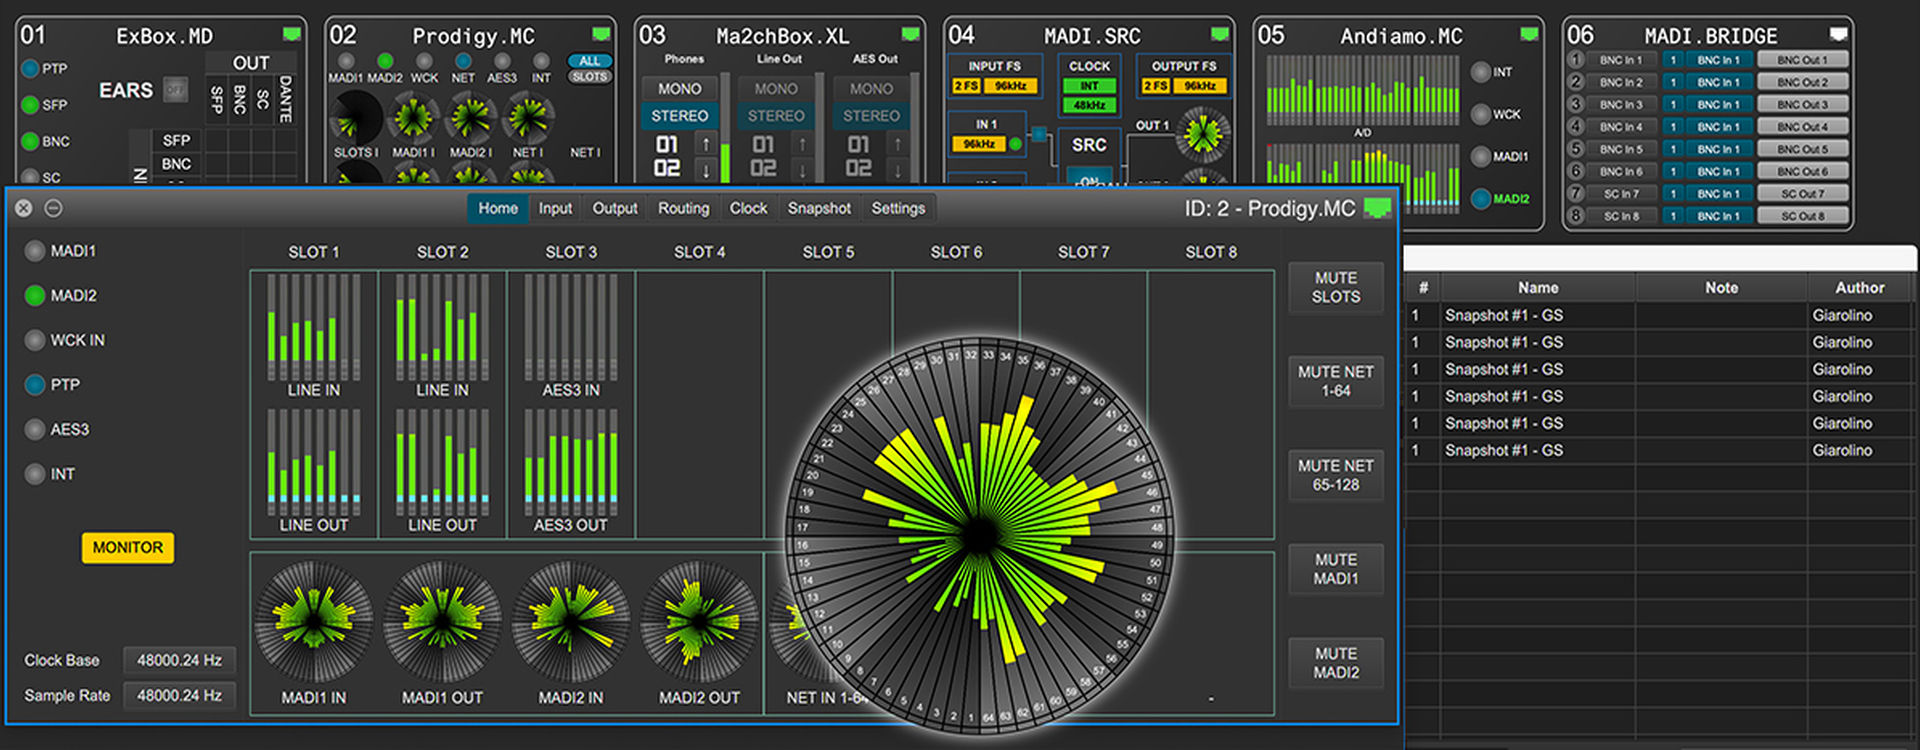Click Slot 3 AES3 OUT level meter

(x=571, y=462)
